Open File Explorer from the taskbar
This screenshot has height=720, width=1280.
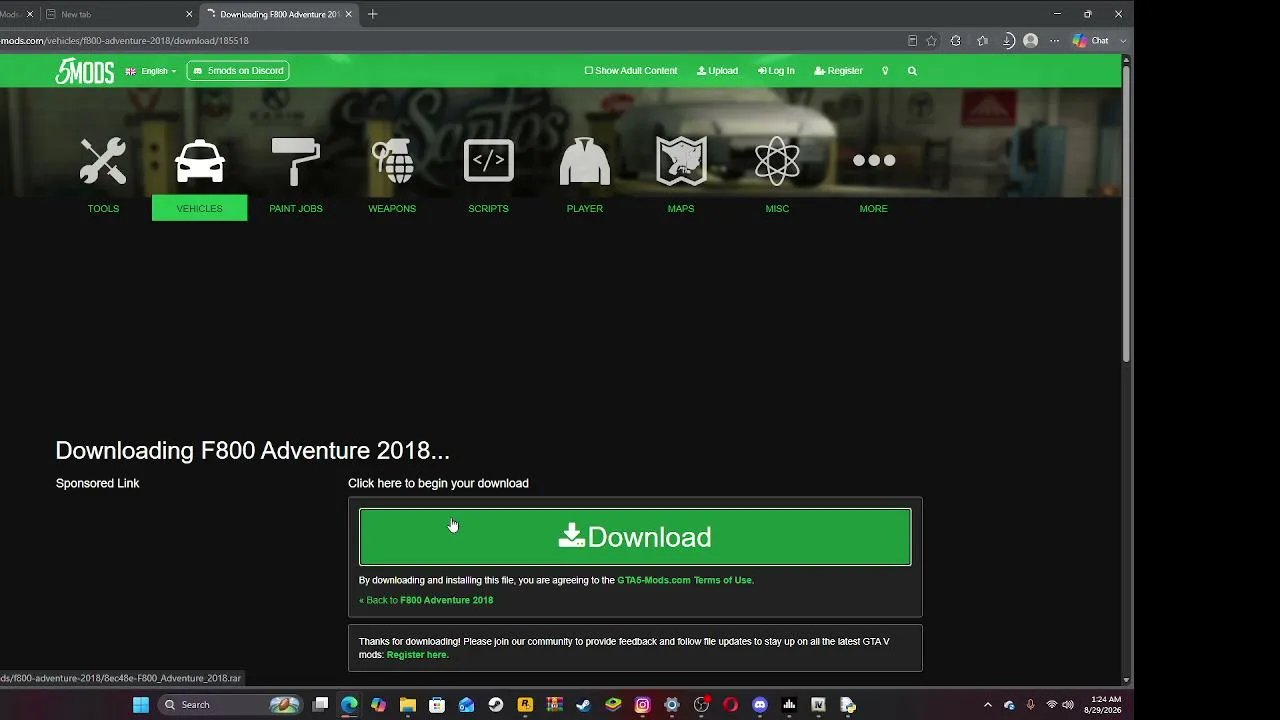408,705
